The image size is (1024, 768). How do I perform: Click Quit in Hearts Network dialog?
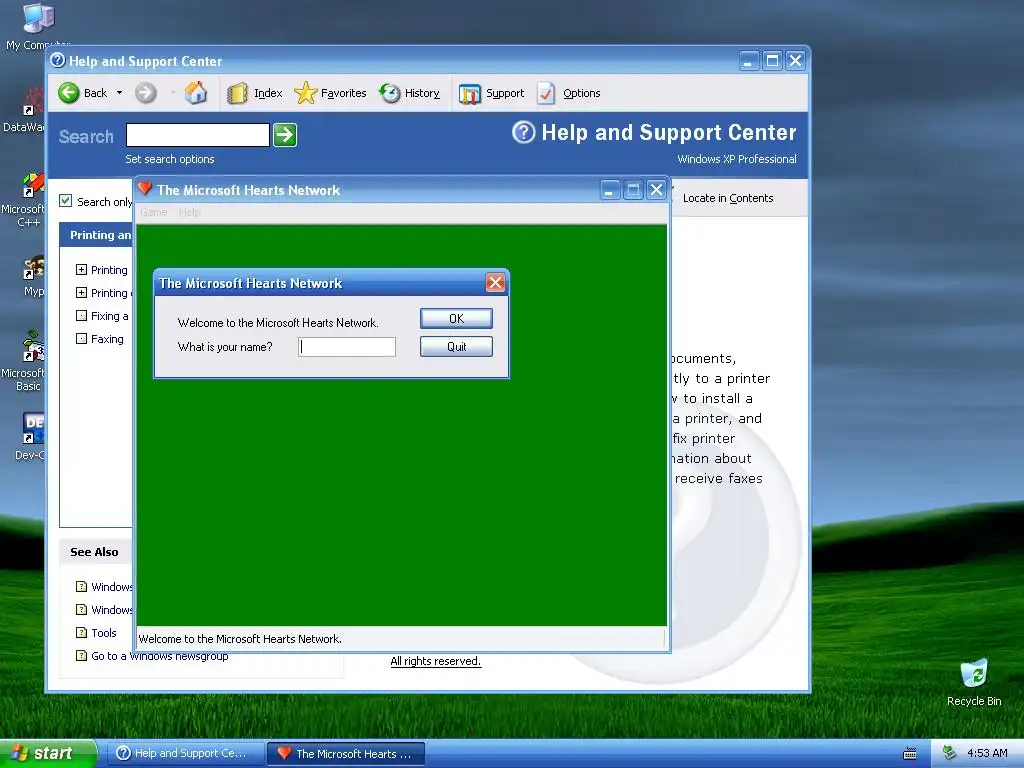456,347
